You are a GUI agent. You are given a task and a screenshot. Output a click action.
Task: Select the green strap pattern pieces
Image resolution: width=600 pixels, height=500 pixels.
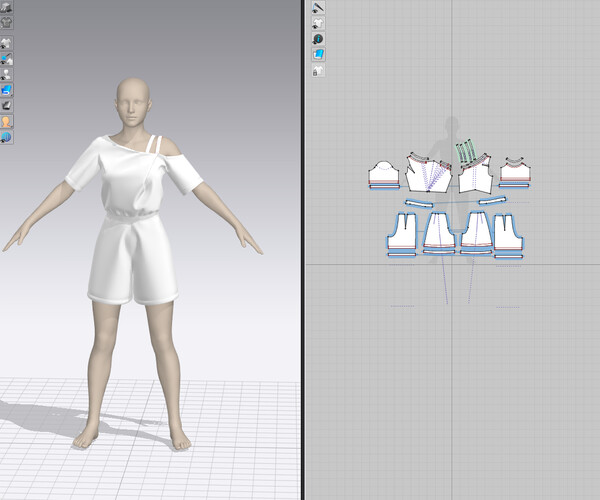(466, 151)
